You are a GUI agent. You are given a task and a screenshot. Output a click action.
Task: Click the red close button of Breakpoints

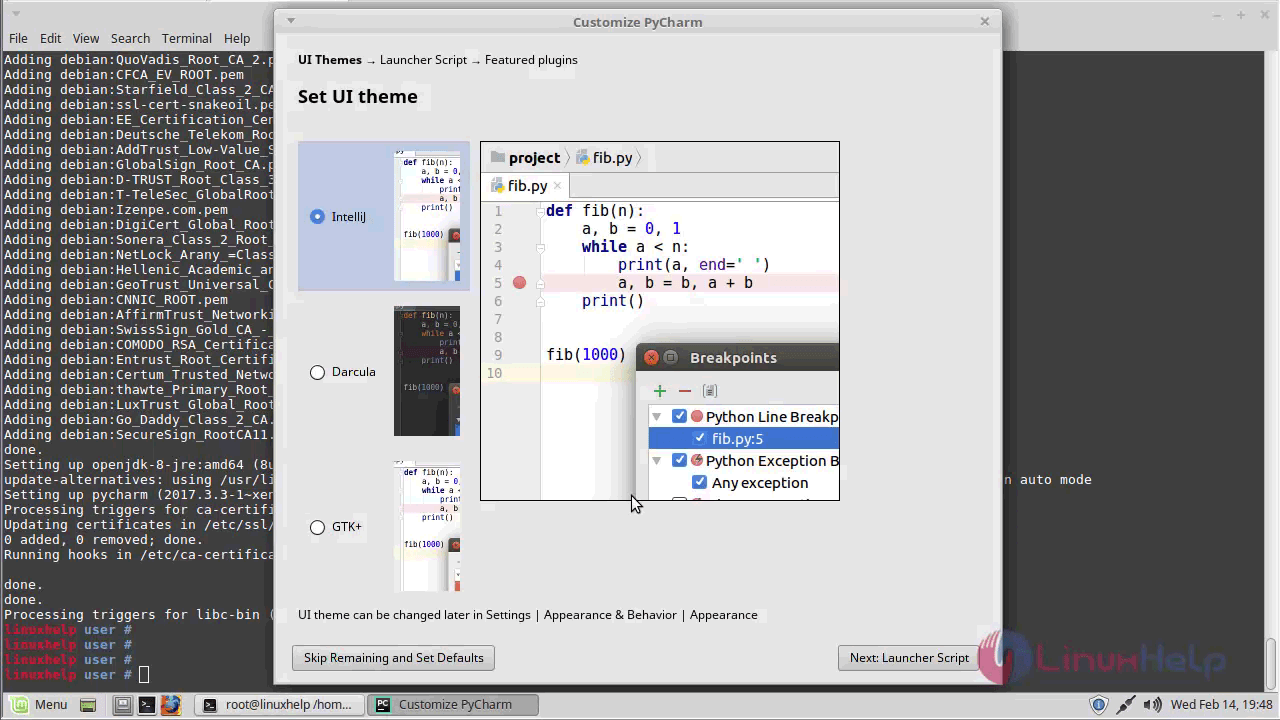(x=651, y=358)
